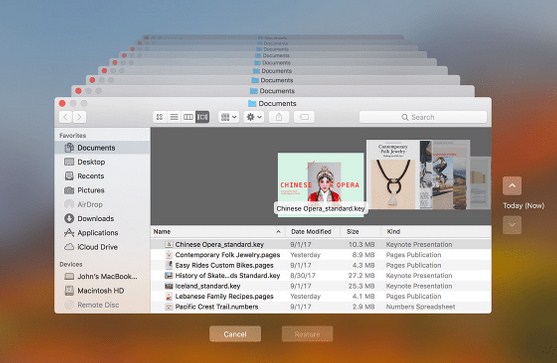557x363 pixels.
Task: Select Iceland_standard.key in the list
Action: tap(321, 286)
